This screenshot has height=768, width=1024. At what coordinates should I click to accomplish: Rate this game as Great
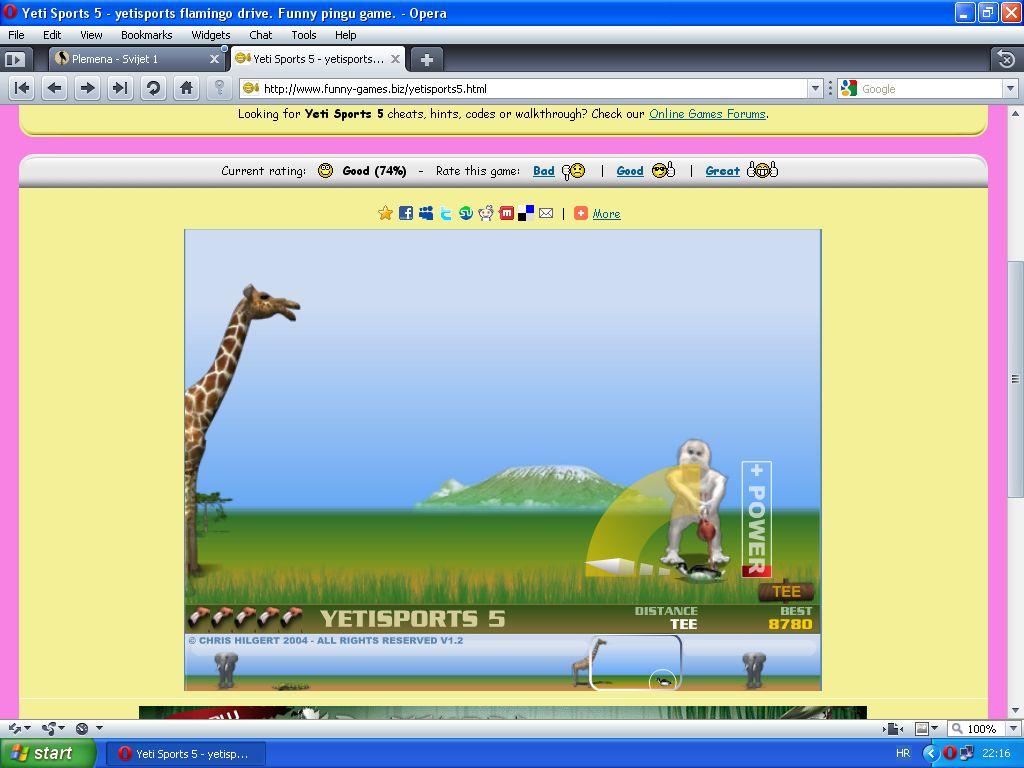click(722, 171)
